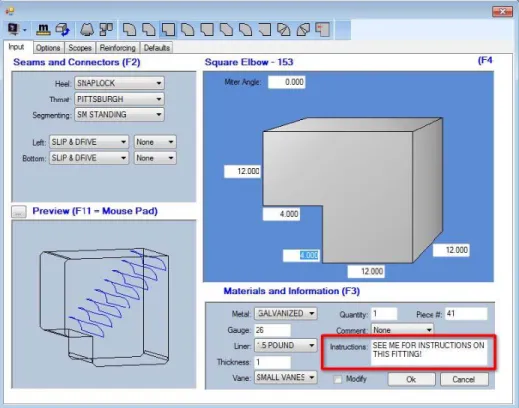Image resolution: width=519 pixels, height=408 pixels.
Task: Click the 12.000 field left of the elbow
Action: coord(242,171)
